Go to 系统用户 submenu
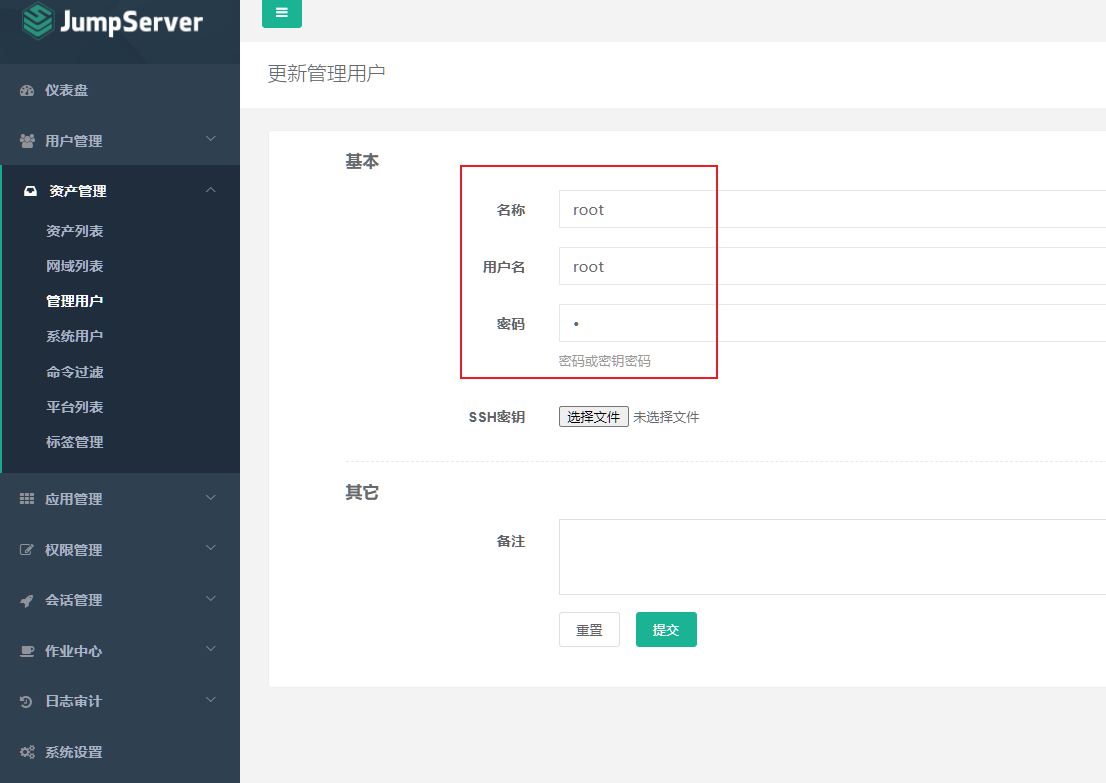The height and width of the screenshot is (783, 1106). tap(75, 336)
